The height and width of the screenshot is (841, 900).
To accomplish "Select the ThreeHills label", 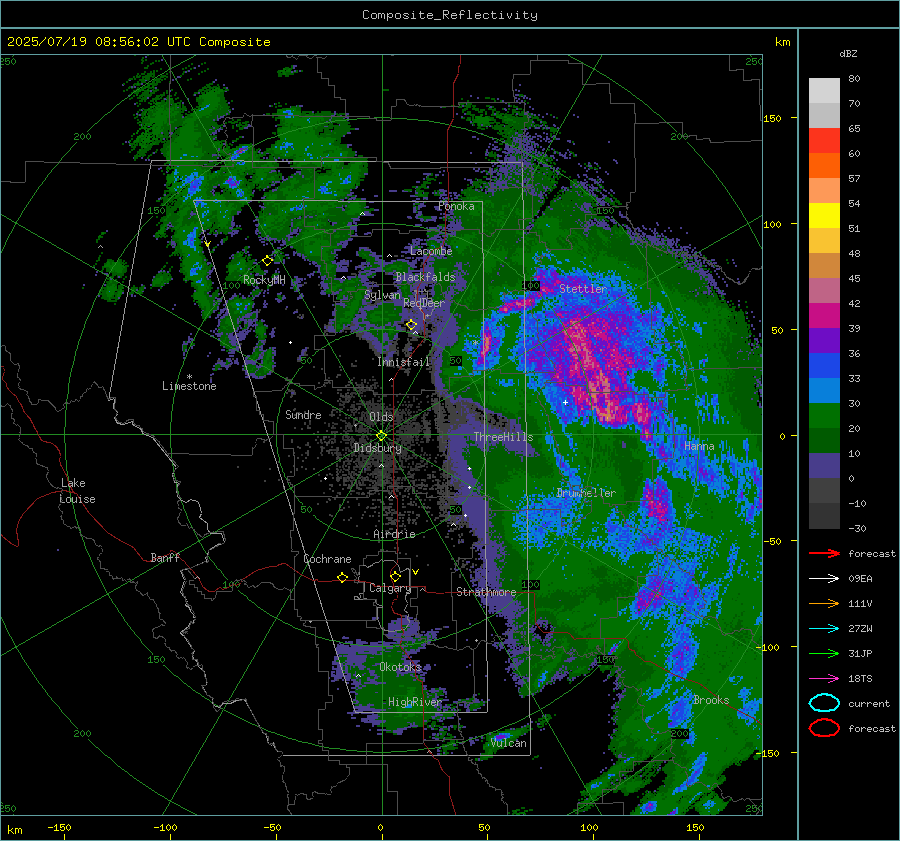I will click(503, 437).
